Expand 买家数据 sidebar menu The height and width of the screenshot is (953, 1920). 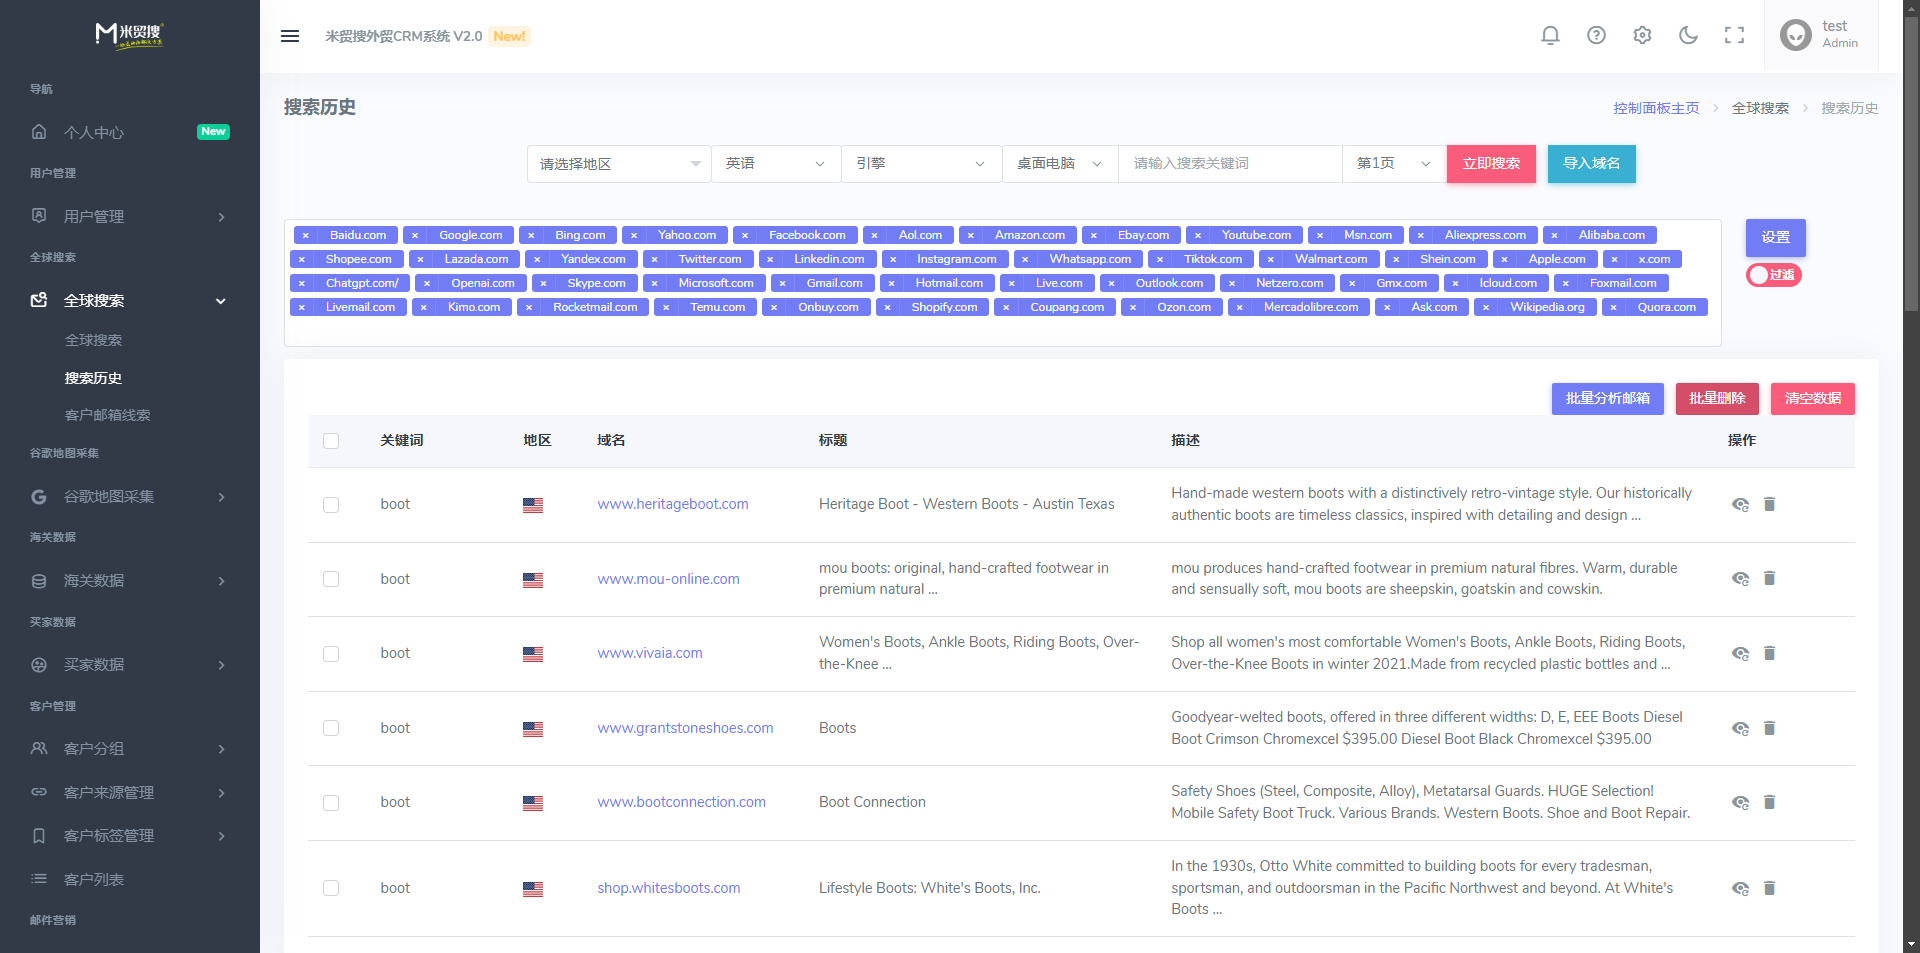(x=130, y=664)
